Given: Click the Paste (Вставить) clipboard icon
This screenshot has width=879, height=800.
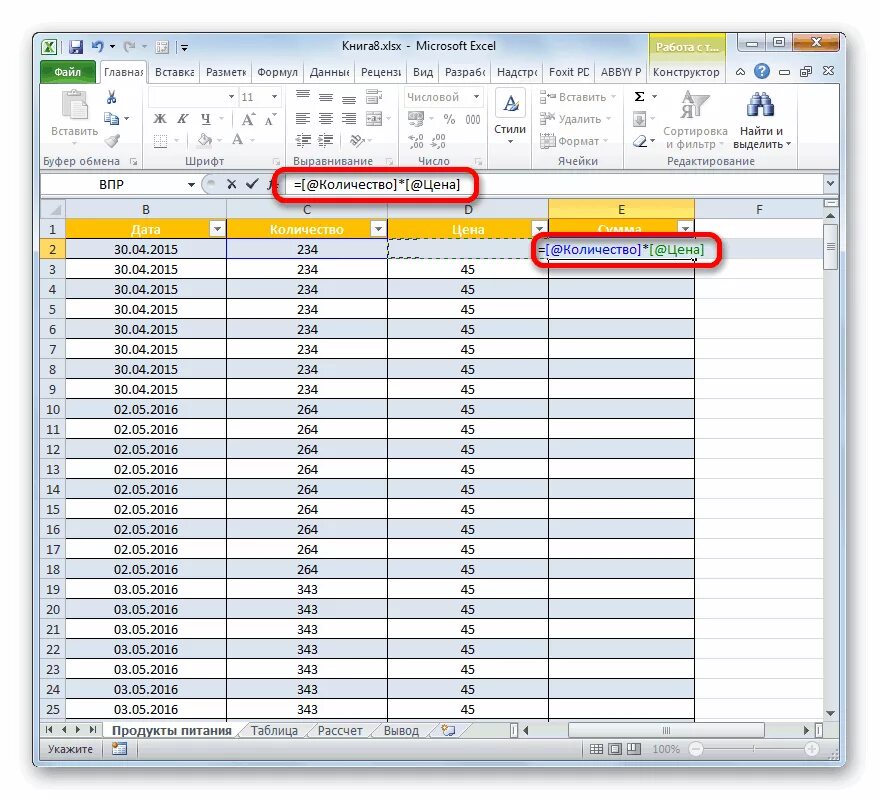Looking at the screenshot, I should coord(75,105).
